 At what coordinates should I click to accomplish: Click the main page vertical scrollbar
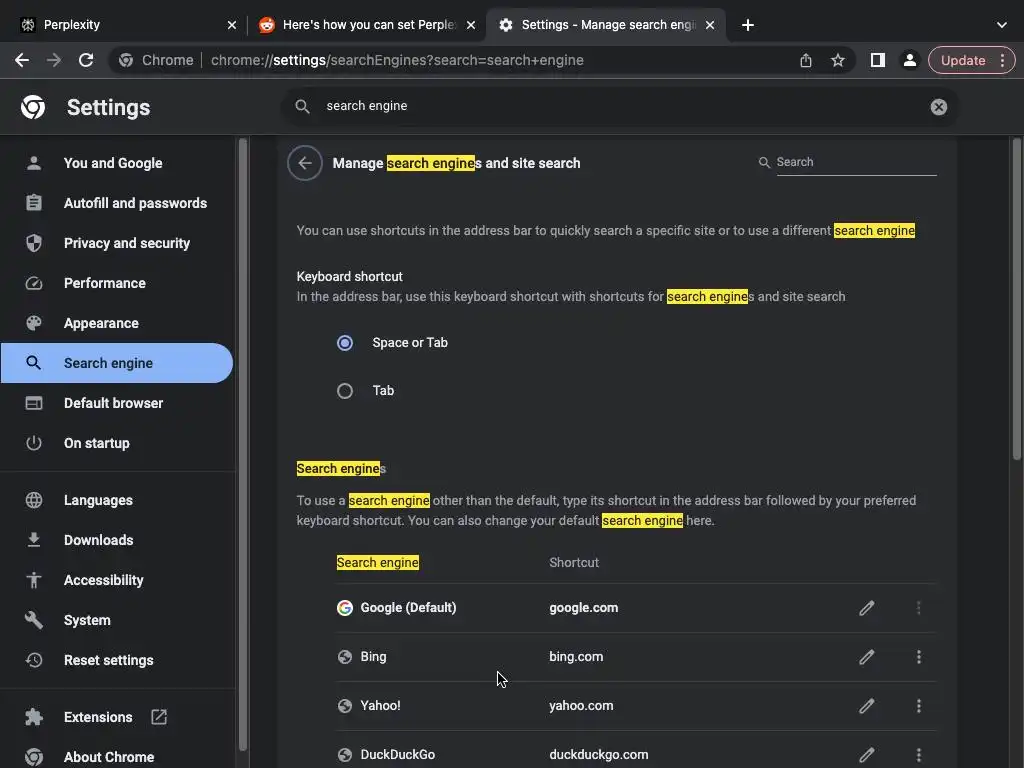click(x=1017, y=298)
